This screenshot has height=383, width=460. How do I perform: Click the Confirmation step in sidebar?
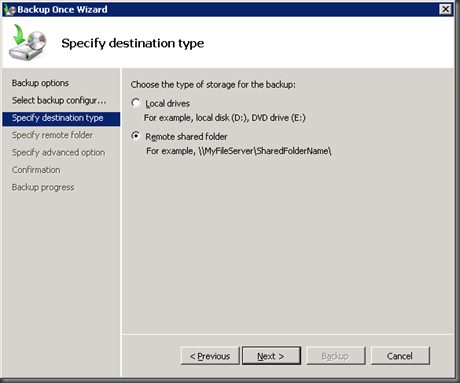pyautogui.click(x=36, y=170)
